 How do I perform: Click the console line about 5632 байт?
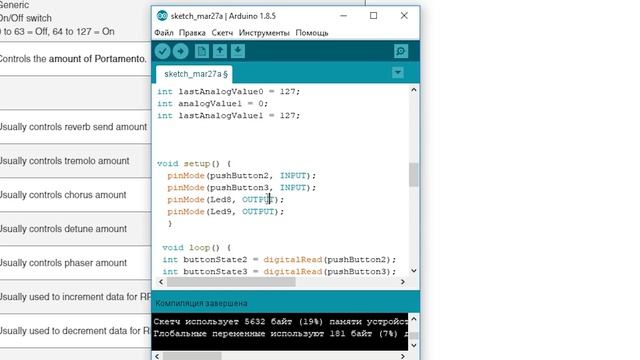click(x=280, y=322)
